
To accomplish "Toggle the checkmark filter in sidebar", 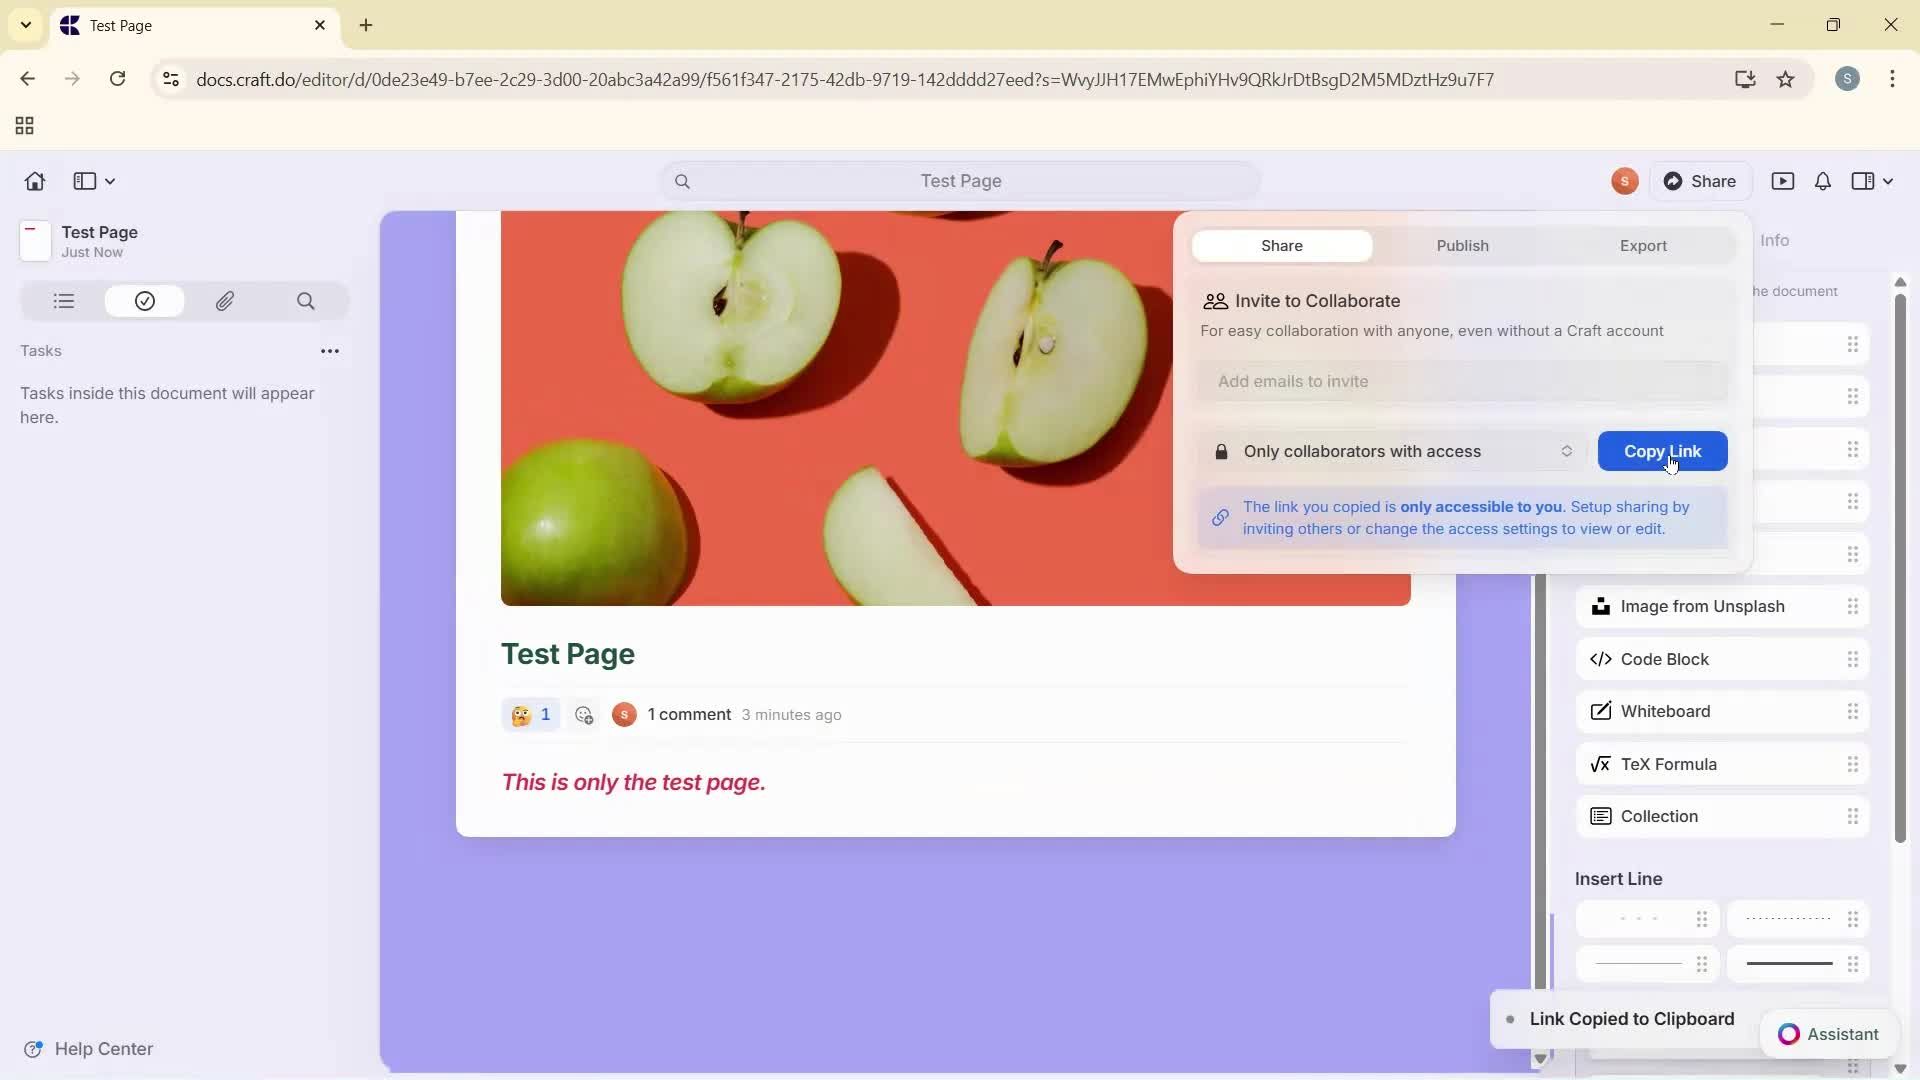I will pyautogui.click(x=144, y=301).
